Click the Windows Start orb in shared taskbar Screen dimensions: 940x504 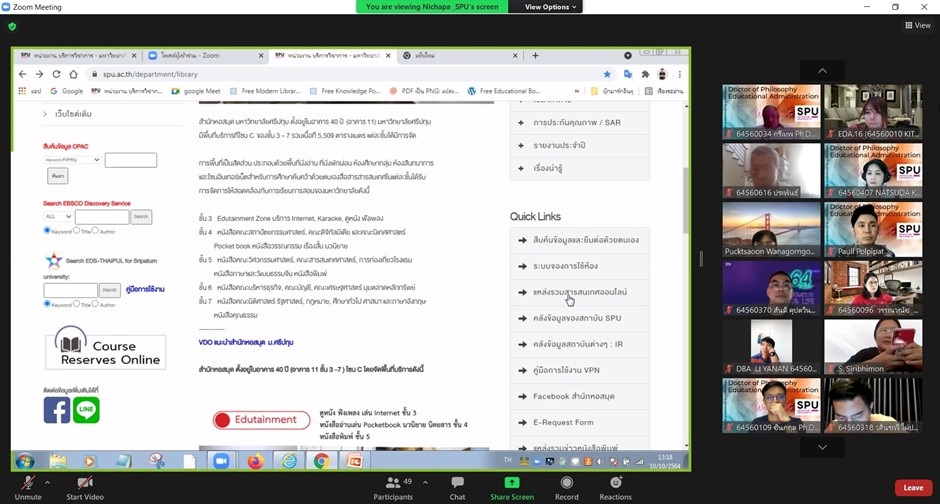coord(25,461)
